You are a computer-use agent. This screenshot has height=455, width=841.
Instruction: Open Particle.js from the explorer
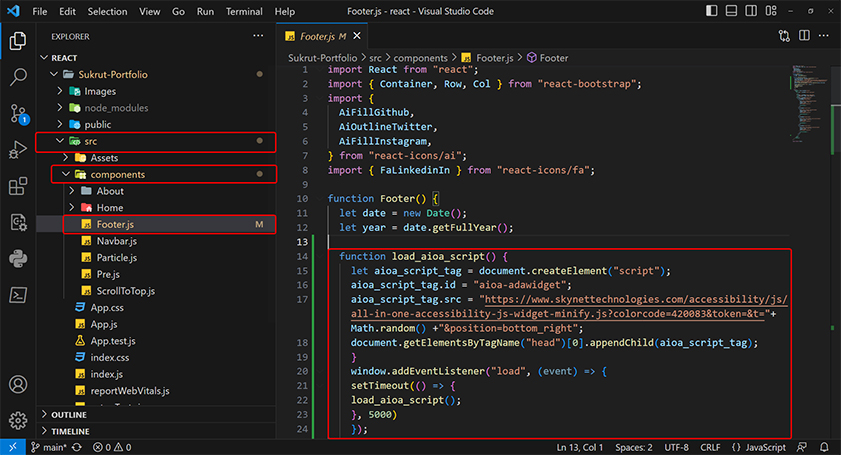click(156, 258)
